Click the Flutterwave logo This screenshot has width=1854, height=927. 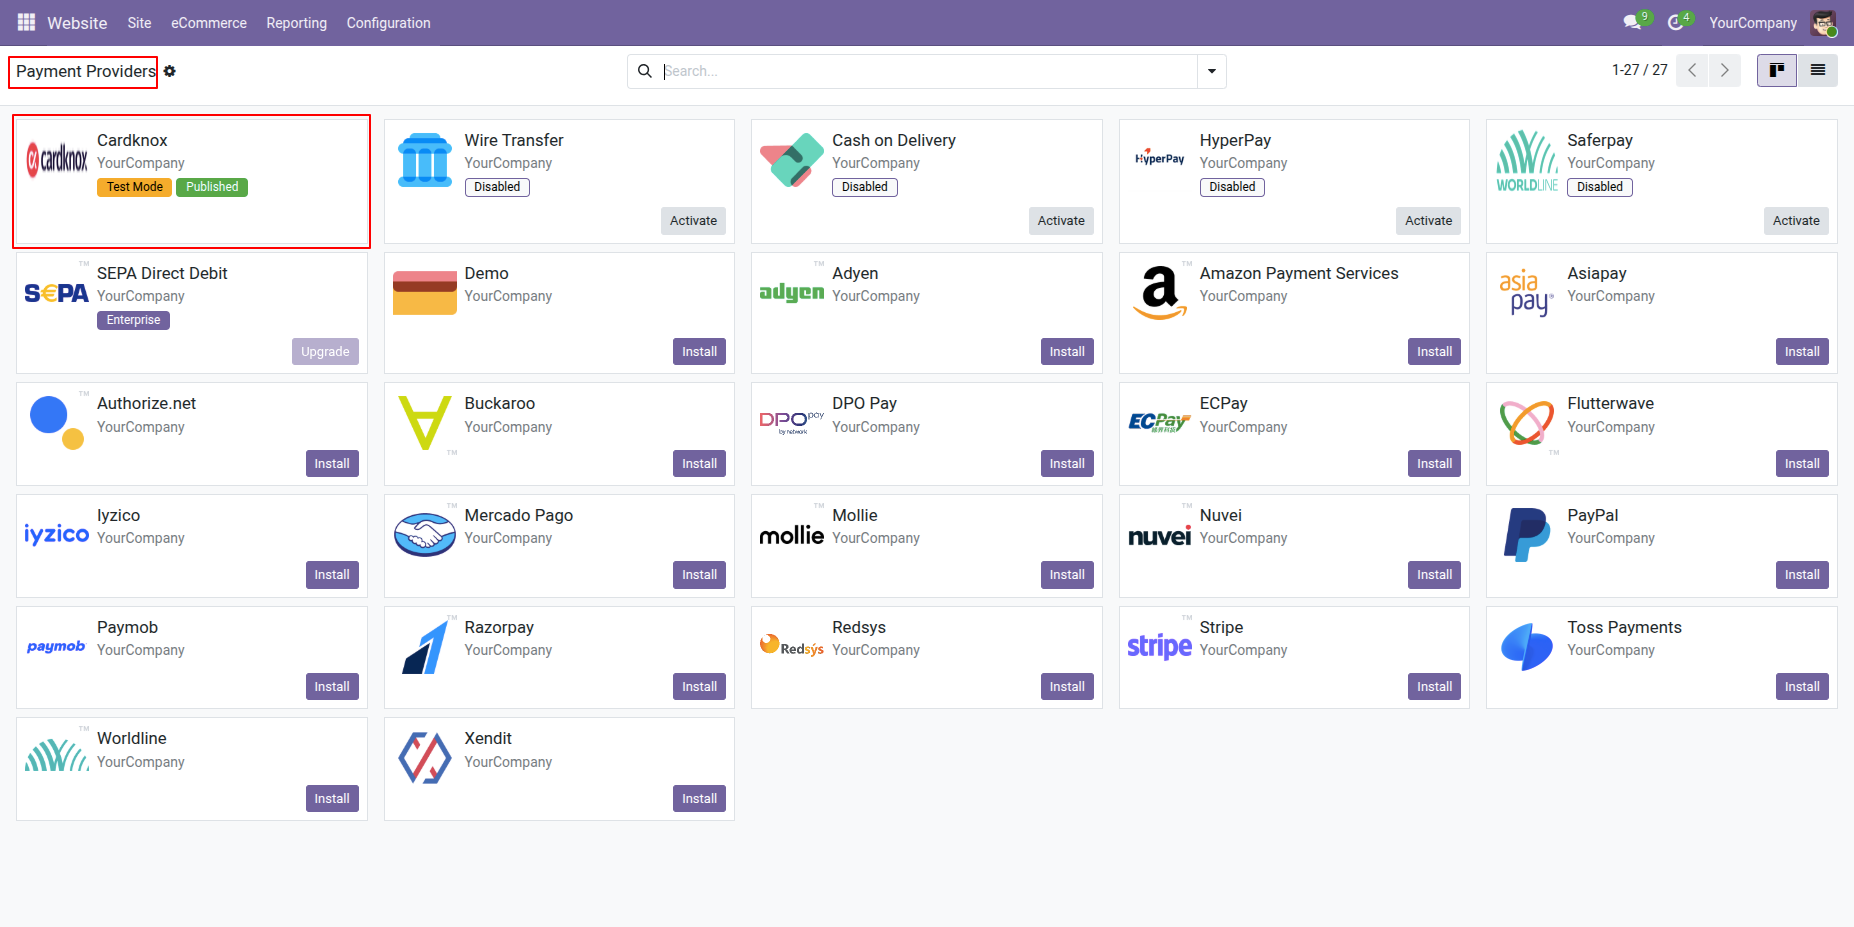click(1527, 423)
